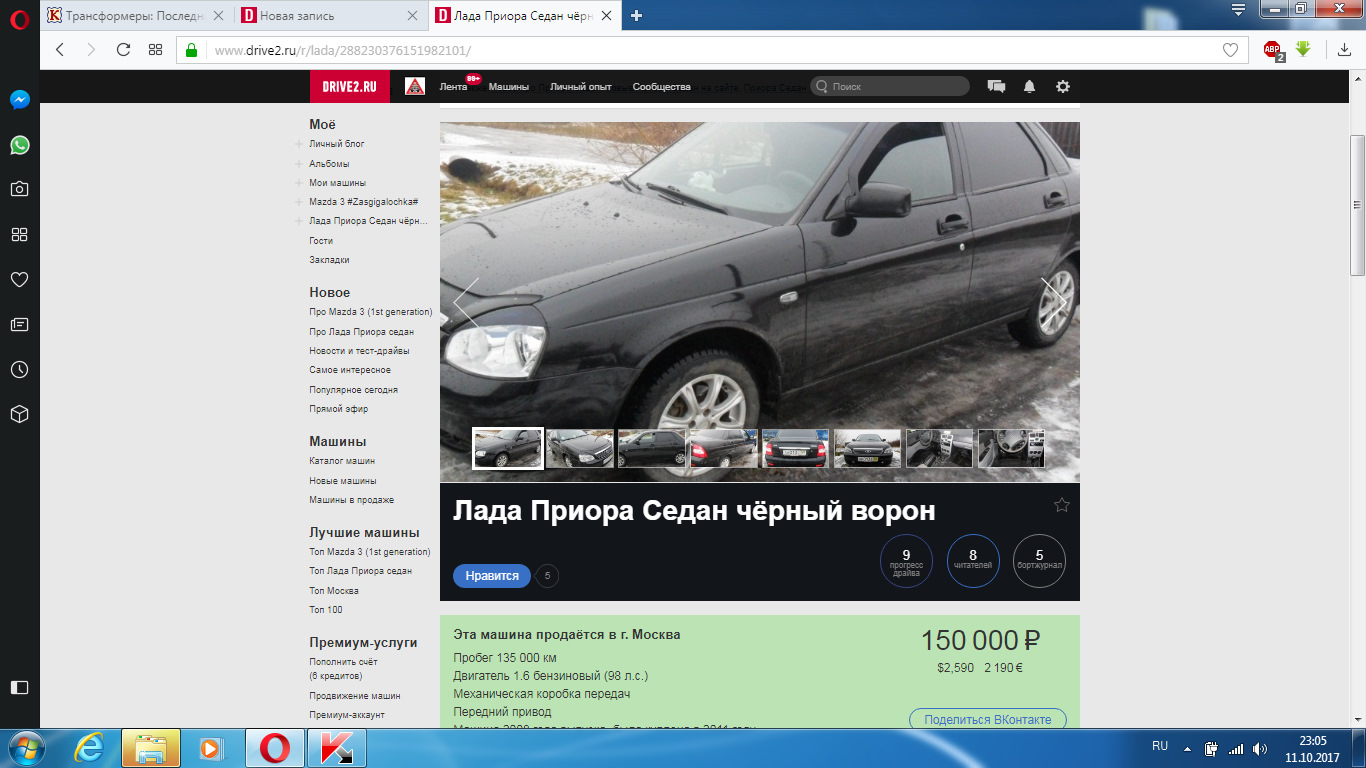Click the page vertical scrollbar

(x=1357, y=206)
